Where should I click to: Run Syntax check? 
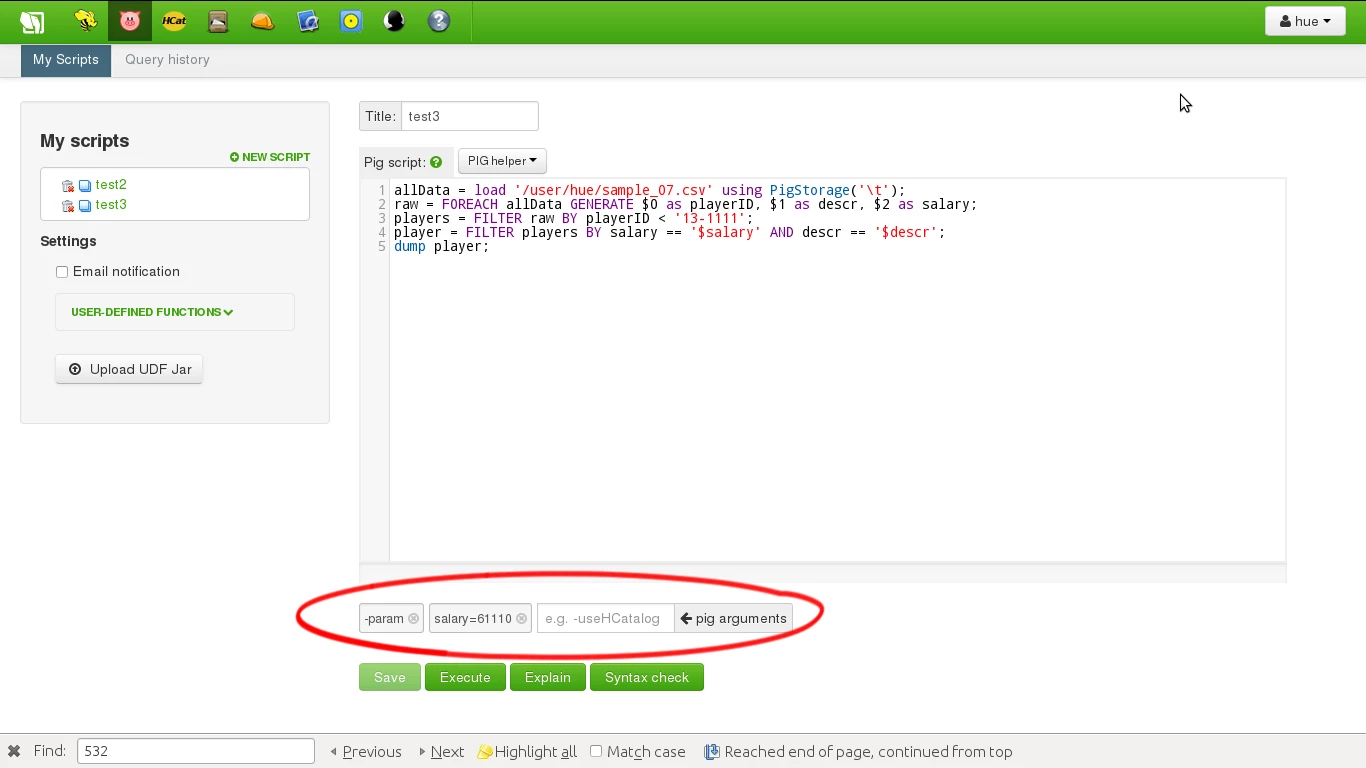tap(647, 677)
